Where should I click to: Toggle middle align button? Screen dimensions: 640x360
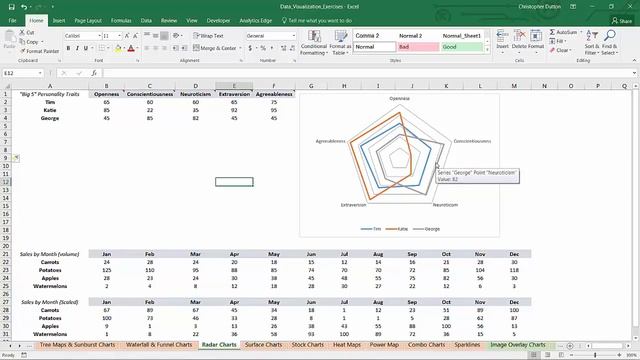pyautogui.click(x=156, y=36)
